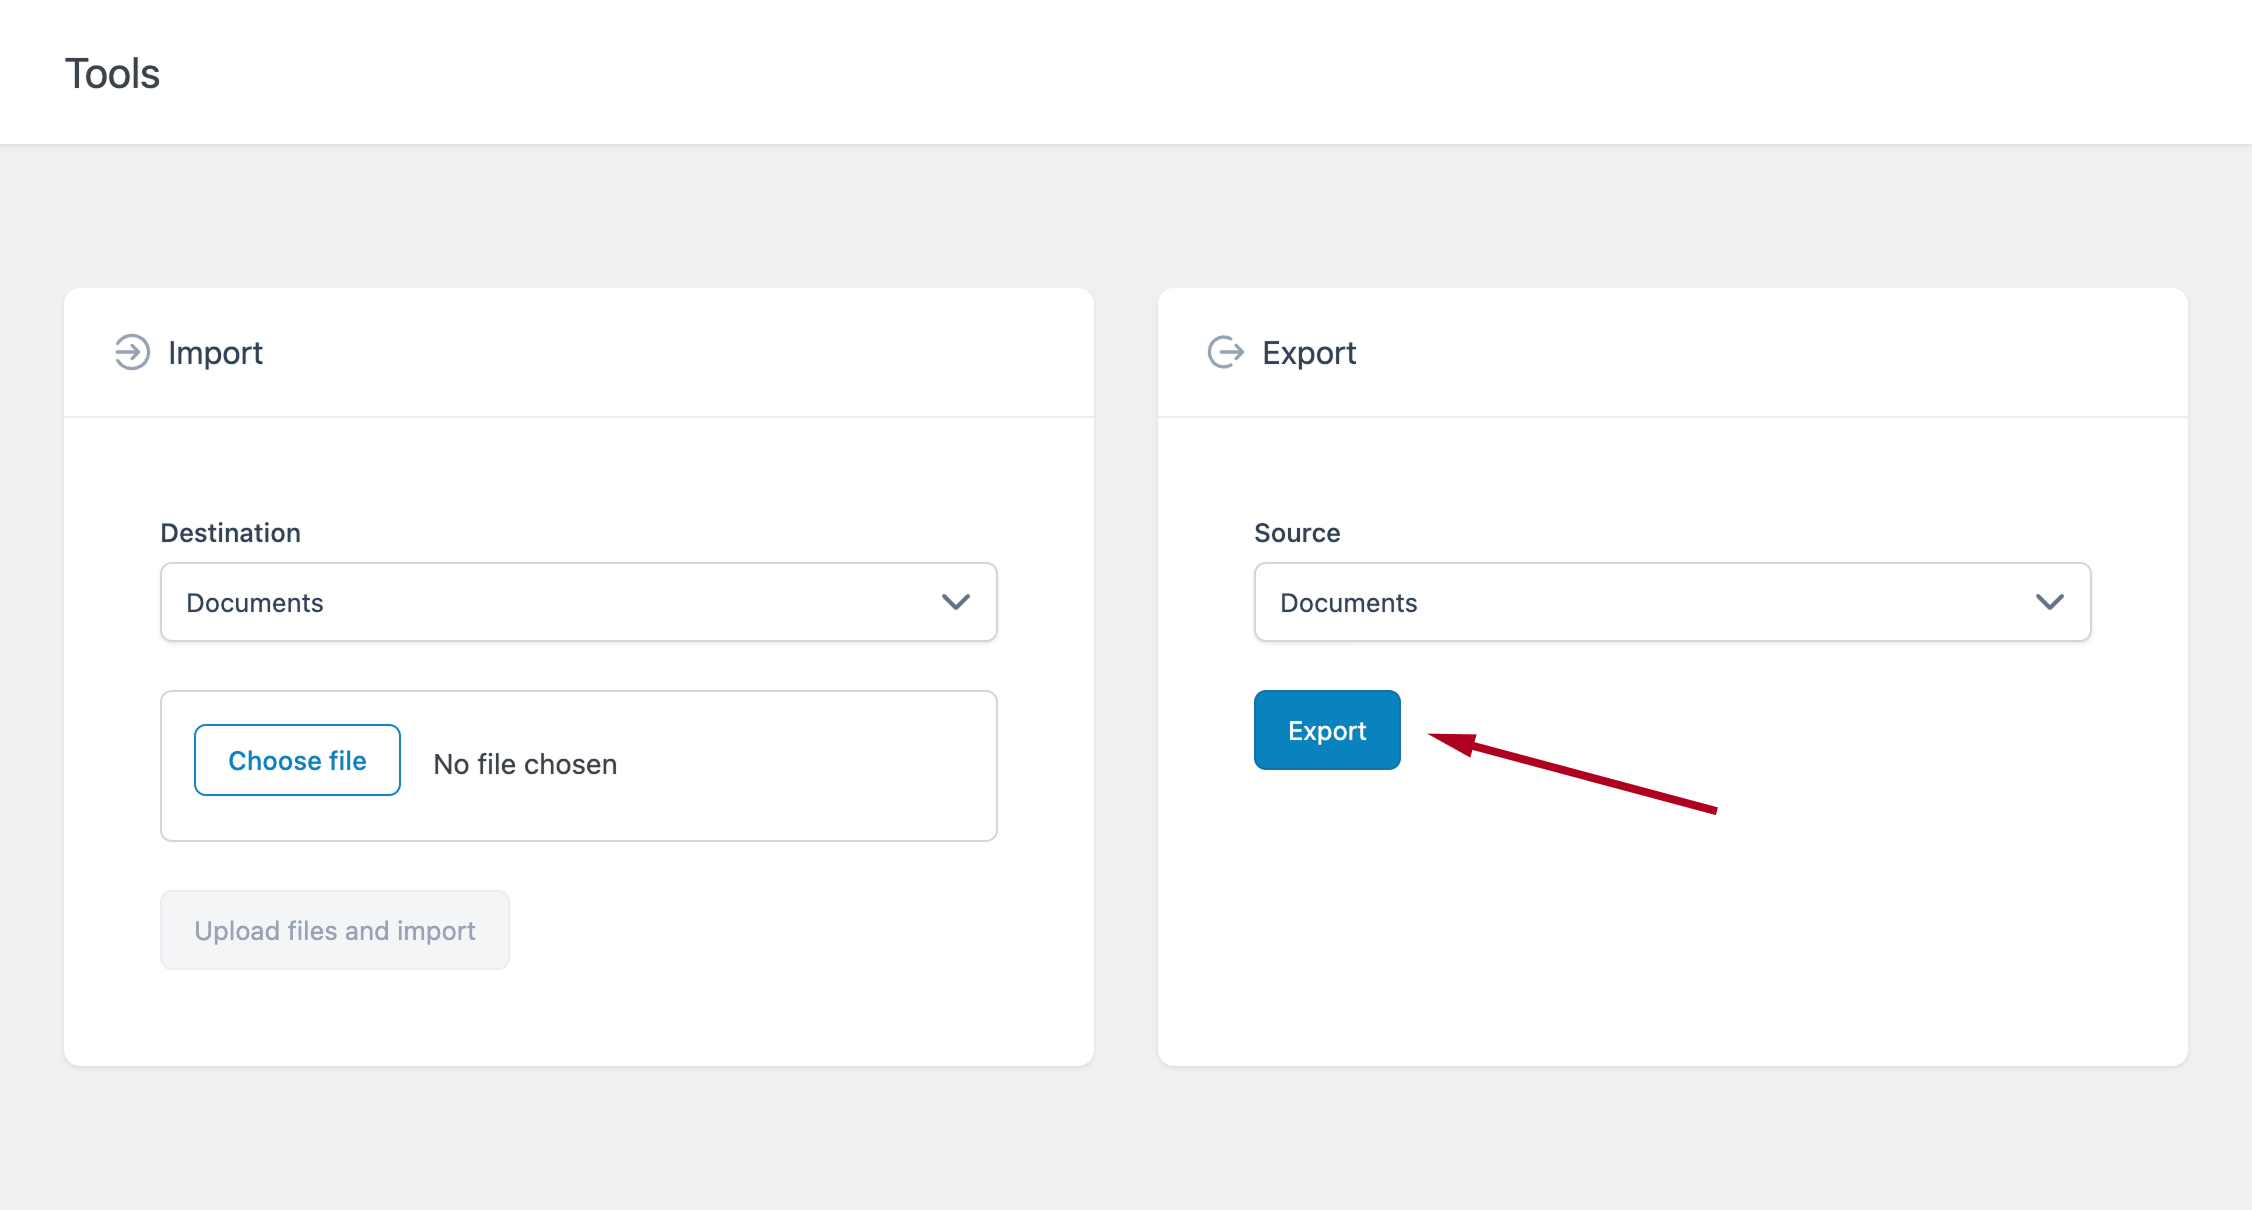Viewport: 2252px width, 1210px height.
Task: Select Documents in the Destination field
Action: [x=254, y=602]
